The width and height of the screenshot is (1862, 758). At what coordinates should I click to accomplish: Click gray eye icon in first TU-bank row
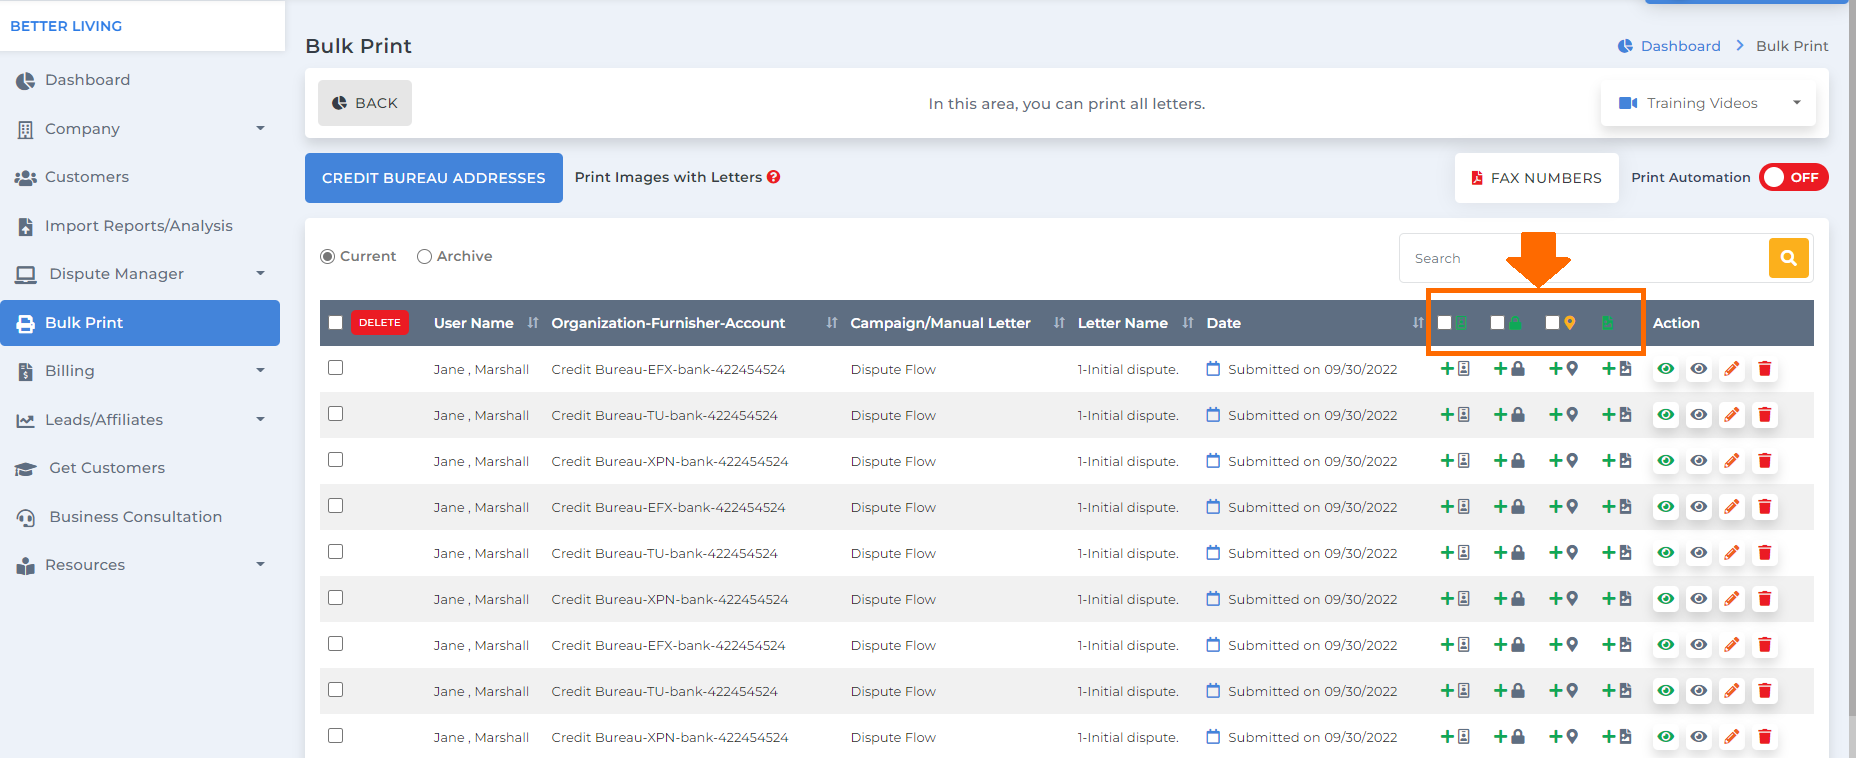(1699, 415)
